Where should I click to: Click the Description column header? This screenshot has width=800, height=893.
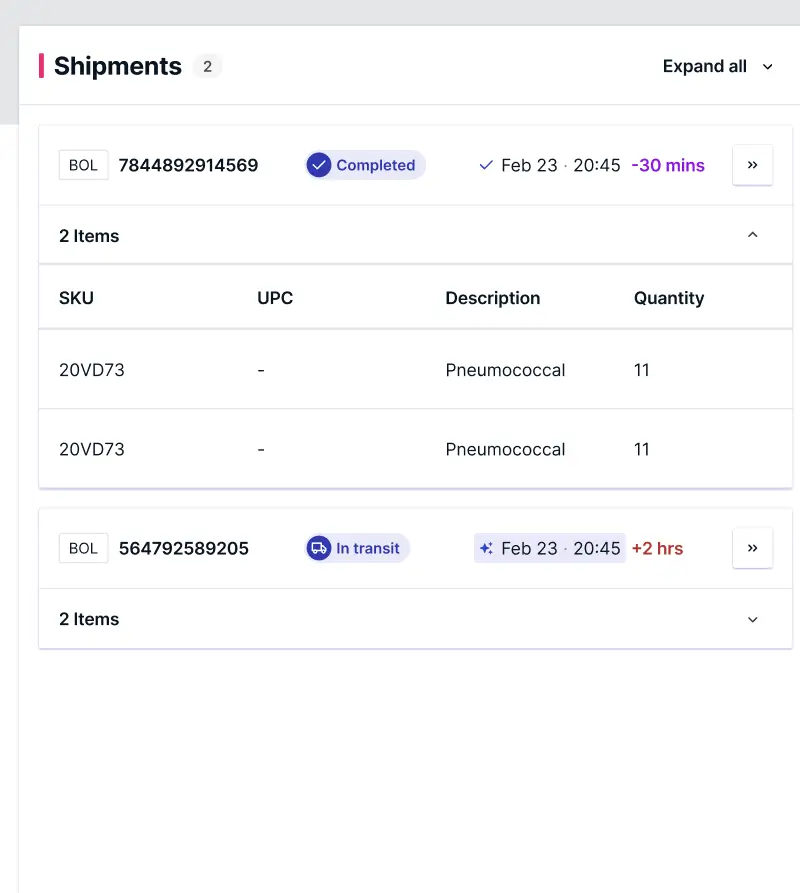[x=492, y=298]
